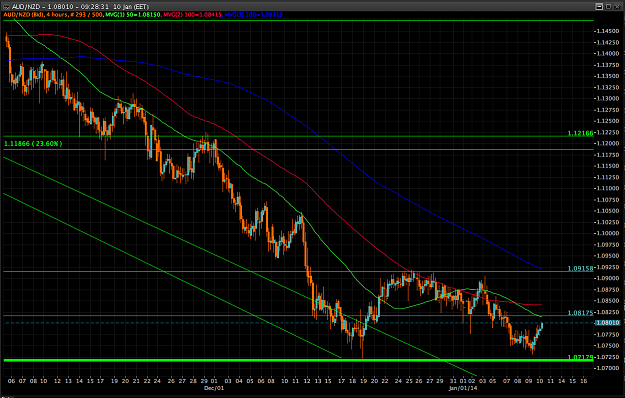Viewport: 625px width, 398px height.
Task: Click the 1.12166 horizontal line label
Action: (580, 133)
